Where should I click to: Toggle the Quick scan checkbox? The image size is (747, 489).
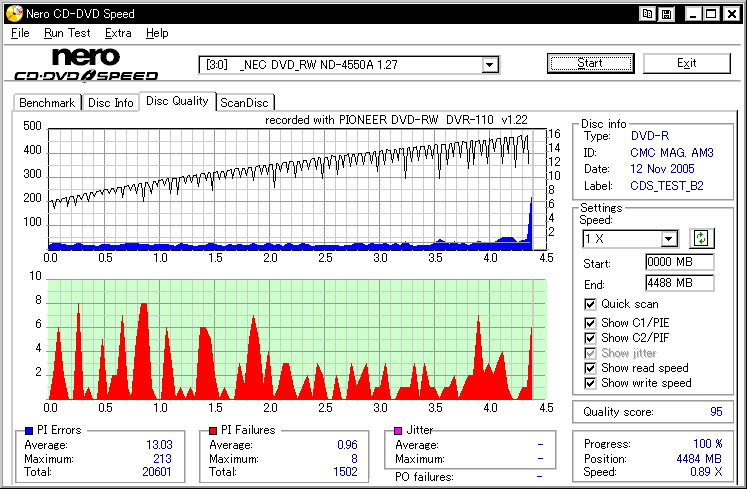pyautogui.click(x=590, y=304)
